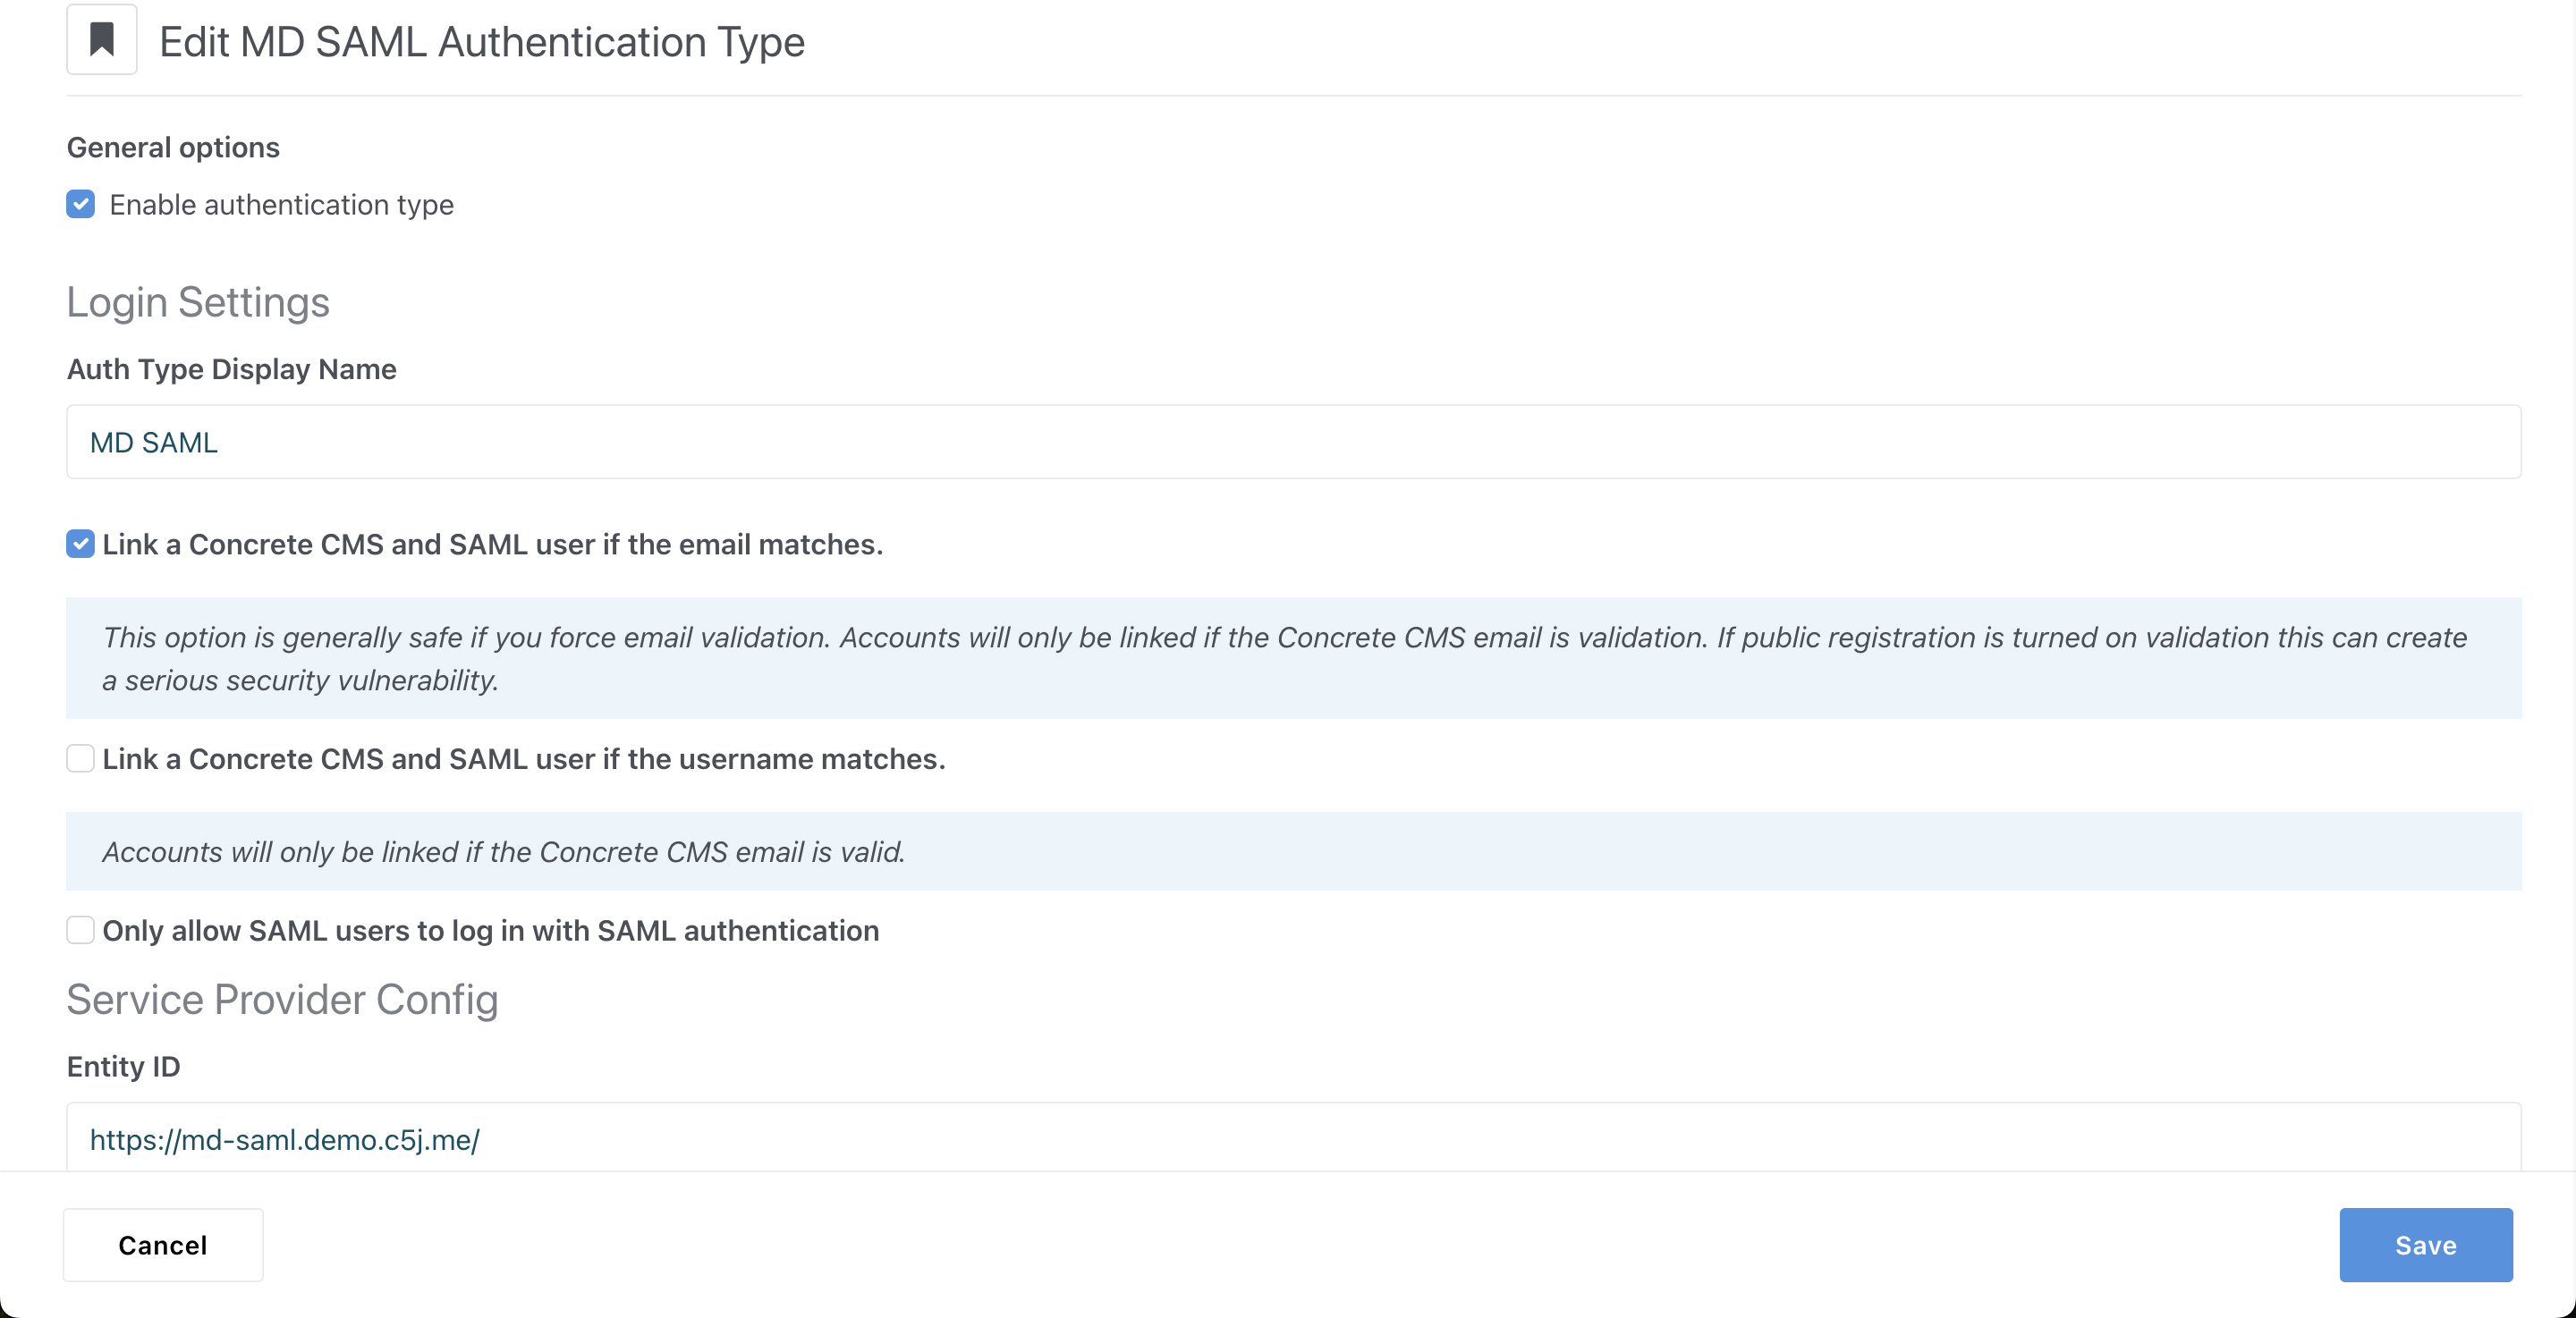Click the email matches option label text

tap(492, 545)
